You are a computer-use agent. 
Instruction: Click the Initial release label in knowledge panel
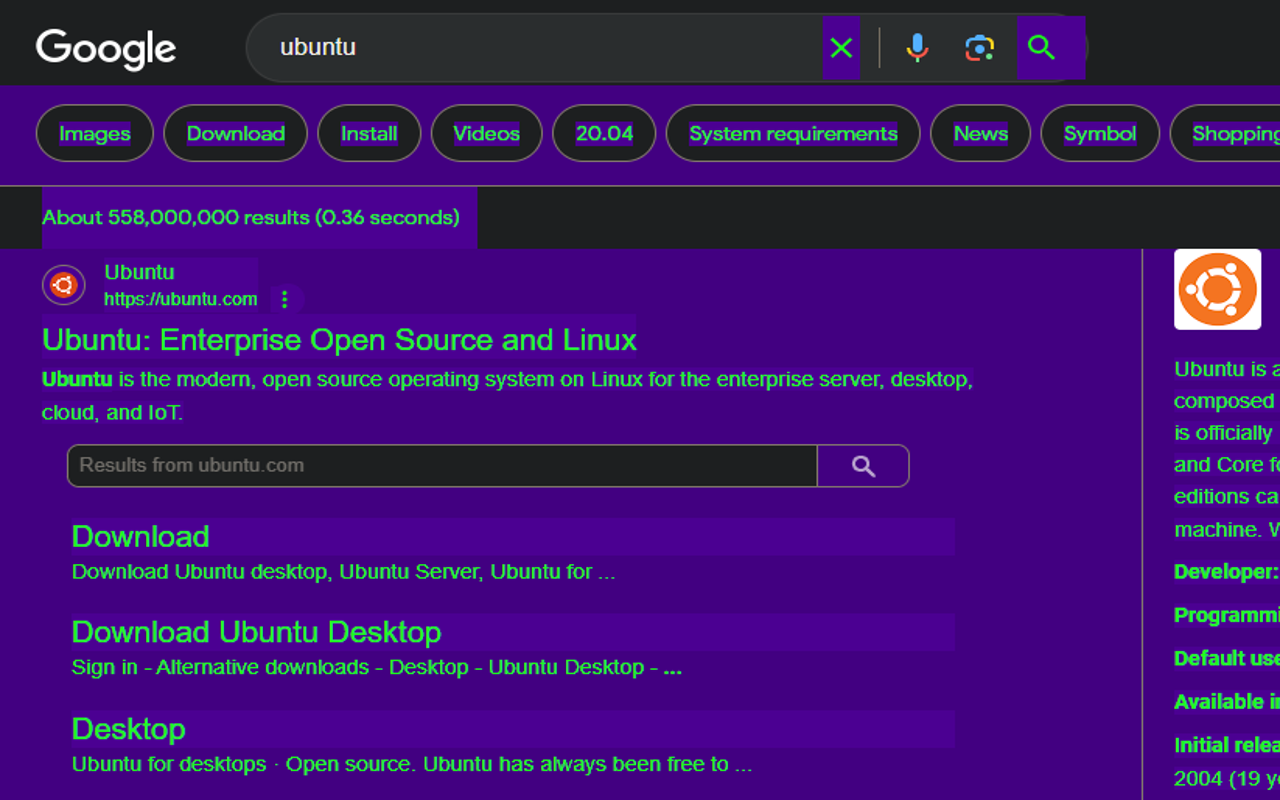click(1226, 745)
